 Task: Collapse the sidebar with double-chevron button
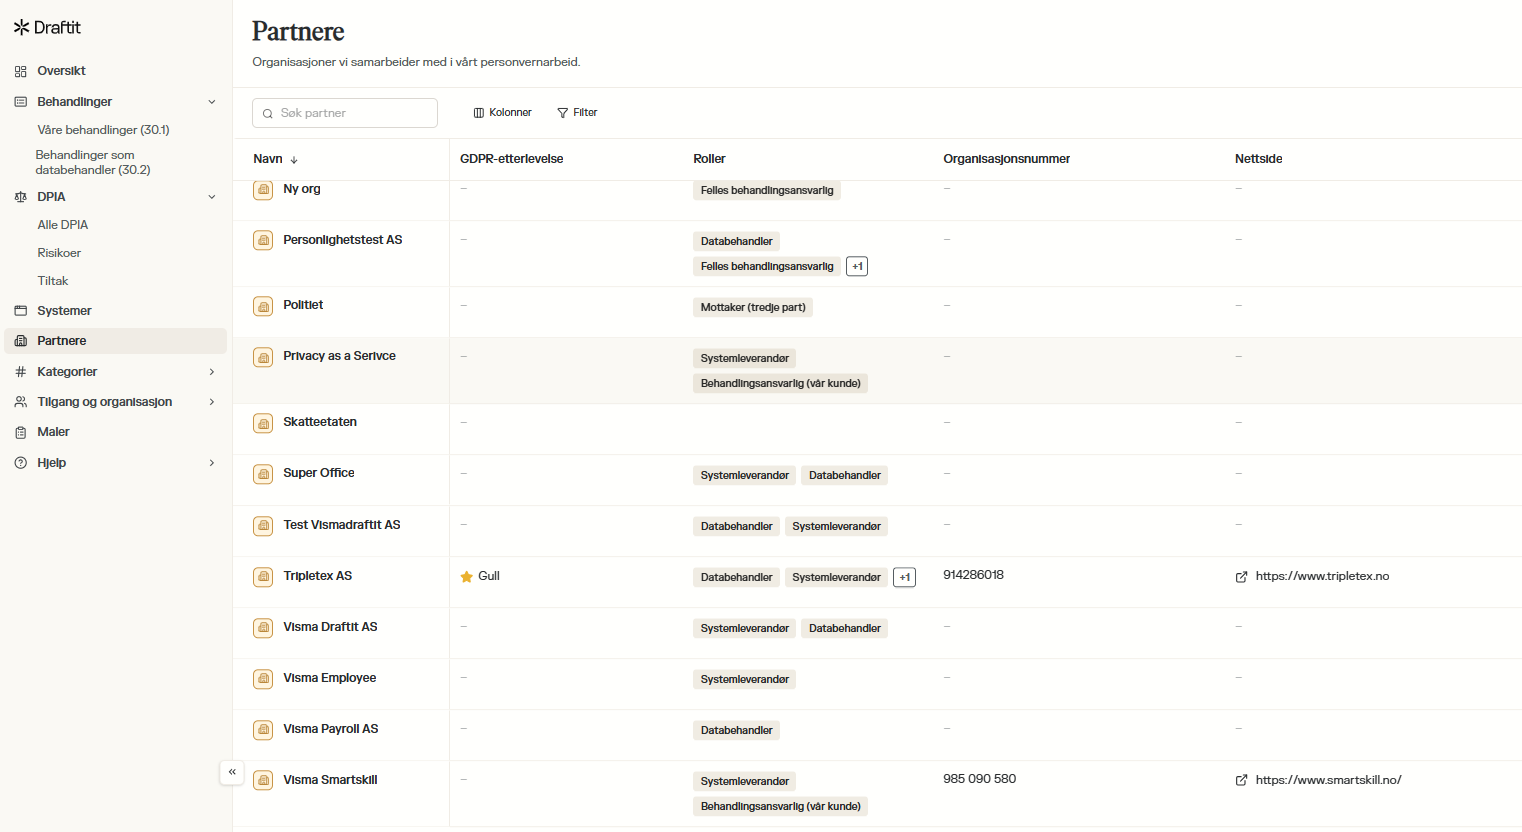(x=232, y=772)
